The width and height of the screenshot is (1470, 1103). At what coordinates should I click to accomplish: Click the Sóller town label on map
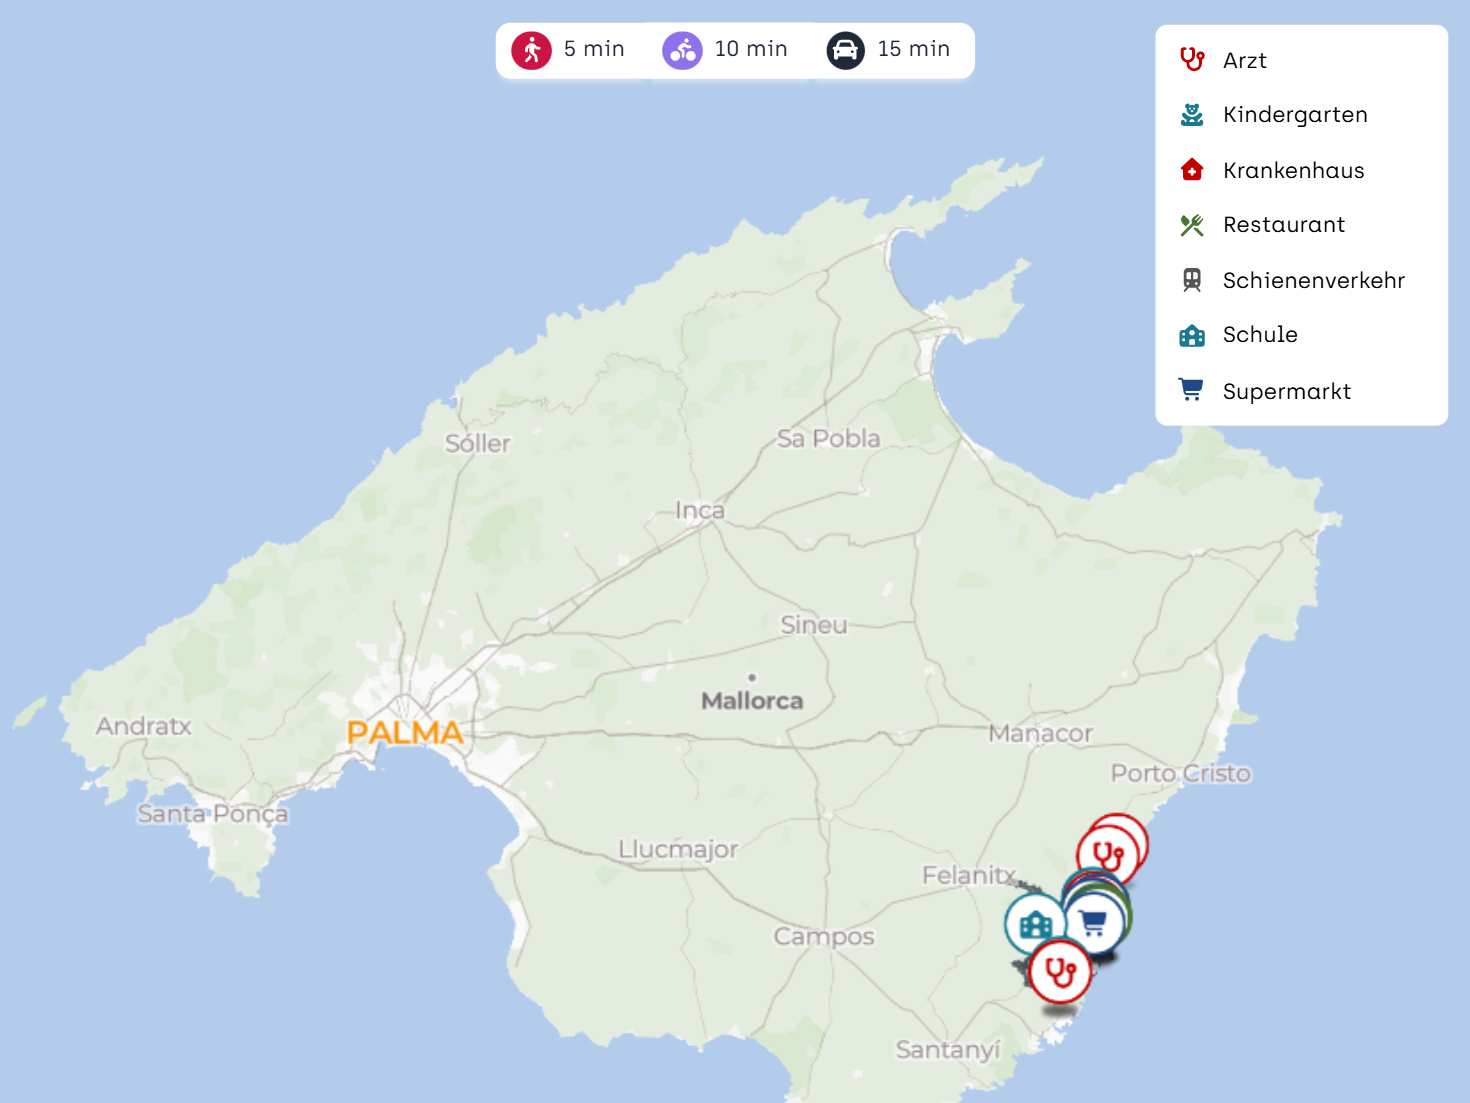tap(477, 444)
